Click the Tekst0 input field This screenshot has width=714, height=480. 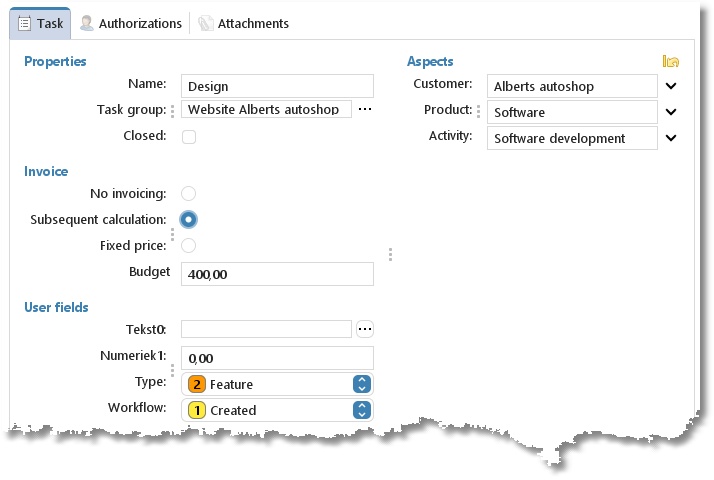click(266, 329)
